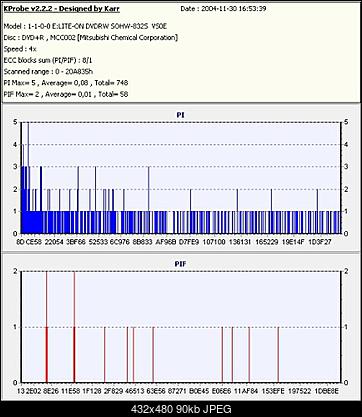Click the Model LITE-ON DVDRW SOHW-832S line
362x417 pixels.
coord(85,26)
